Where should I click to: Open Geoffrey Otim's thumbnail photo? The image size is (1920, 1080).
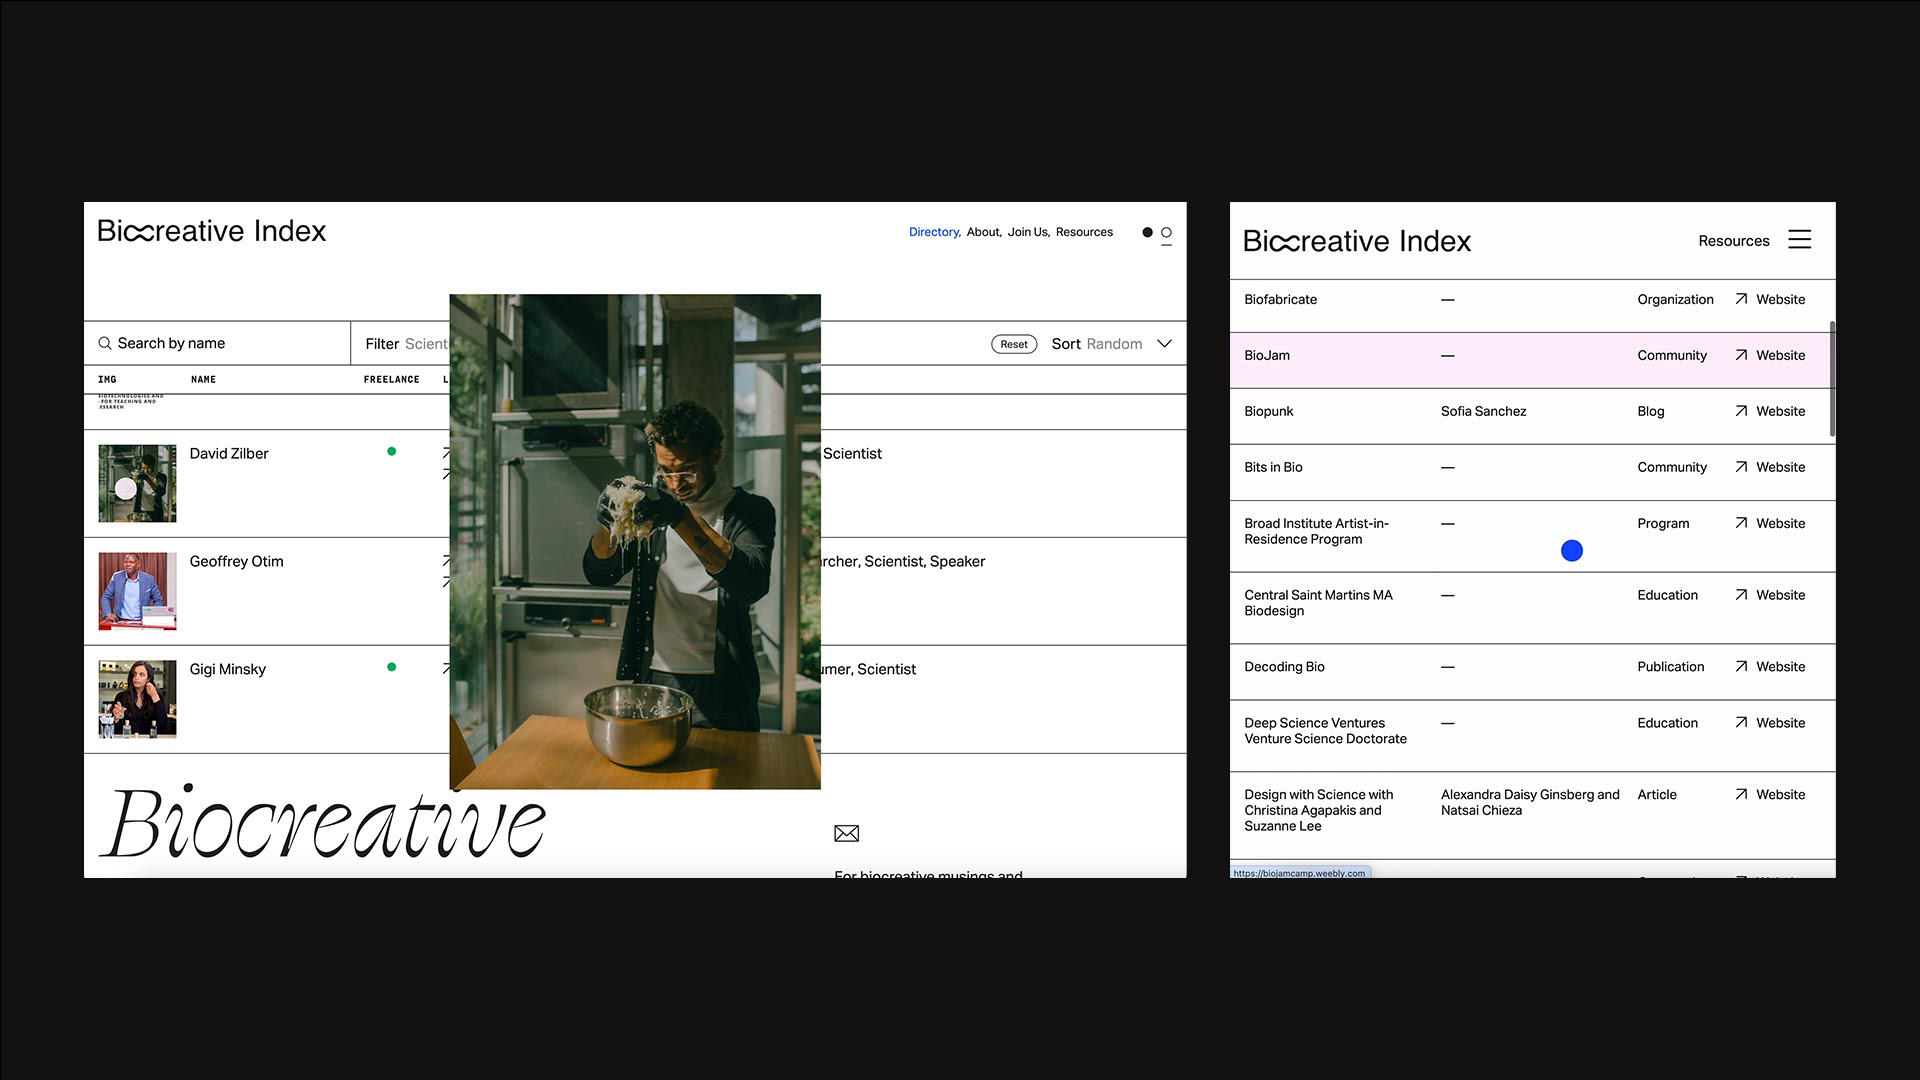pos(137,591)
